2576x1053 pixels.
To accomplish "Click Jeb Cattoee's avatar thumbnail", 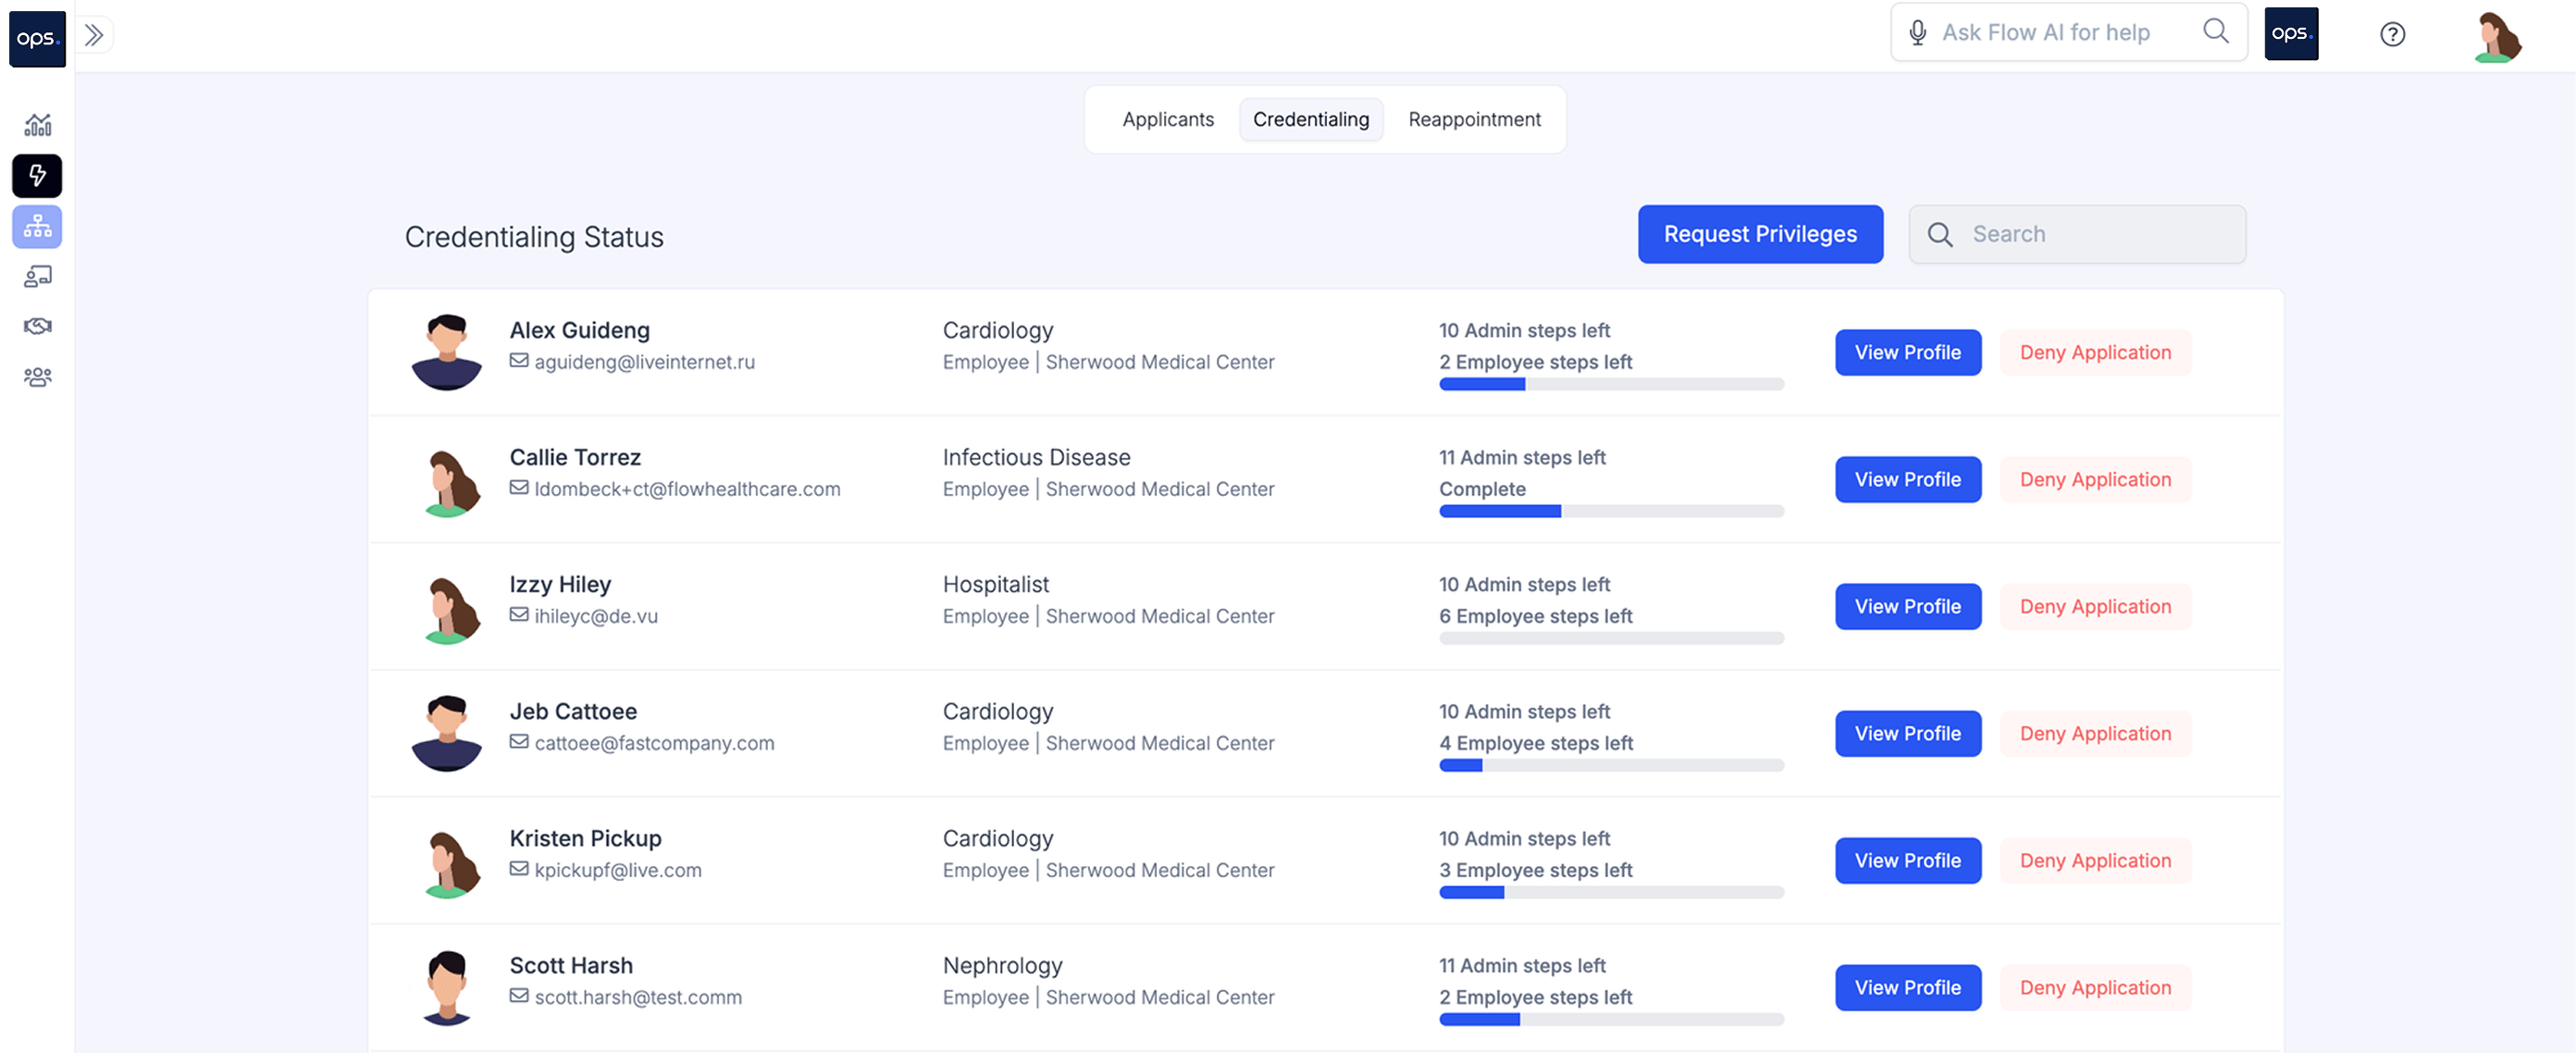I will 446,733.
